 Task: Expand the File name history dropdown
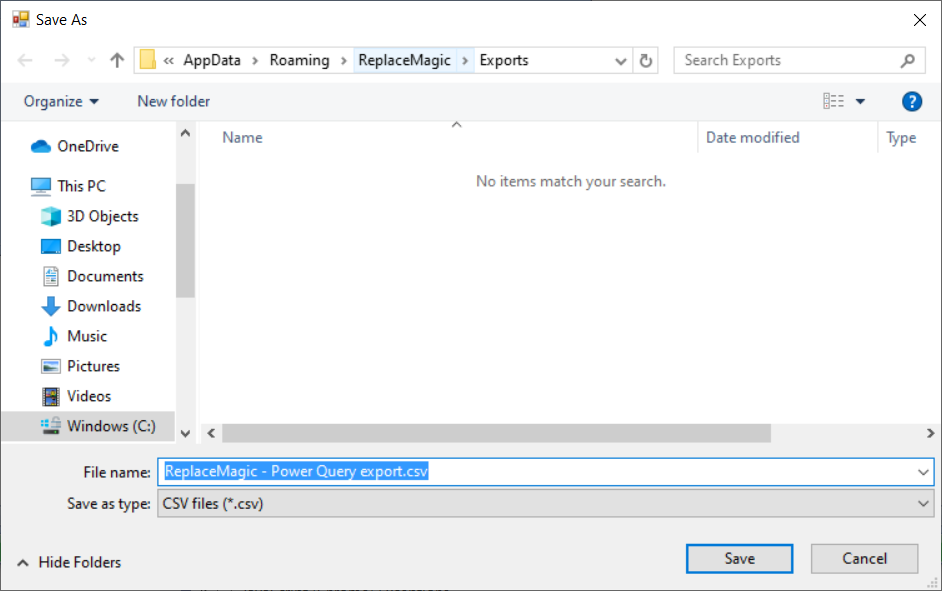924,472
